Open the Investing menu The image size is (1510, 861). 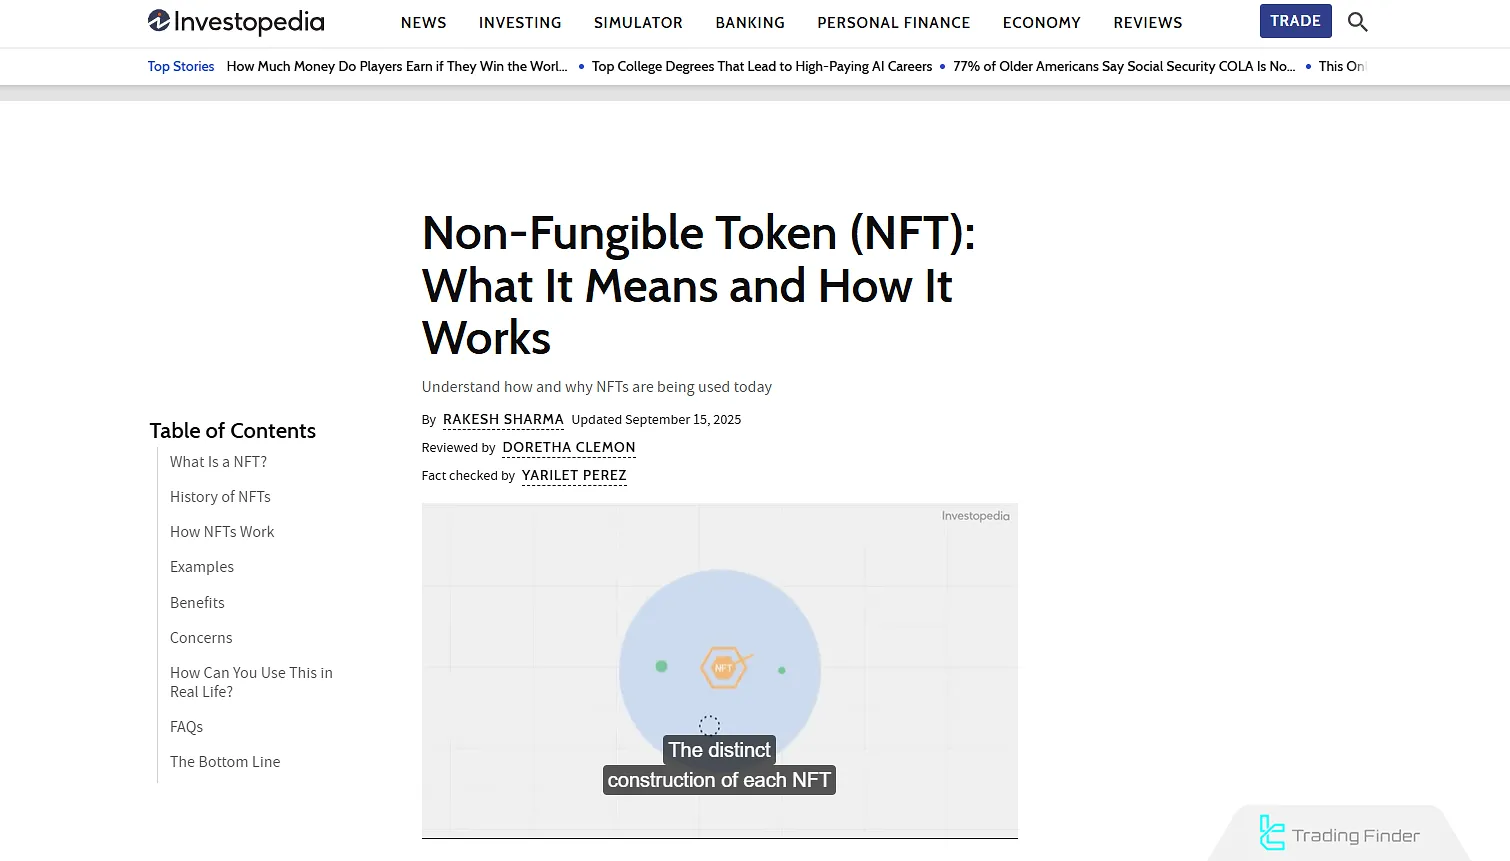(x=520, y=22)
